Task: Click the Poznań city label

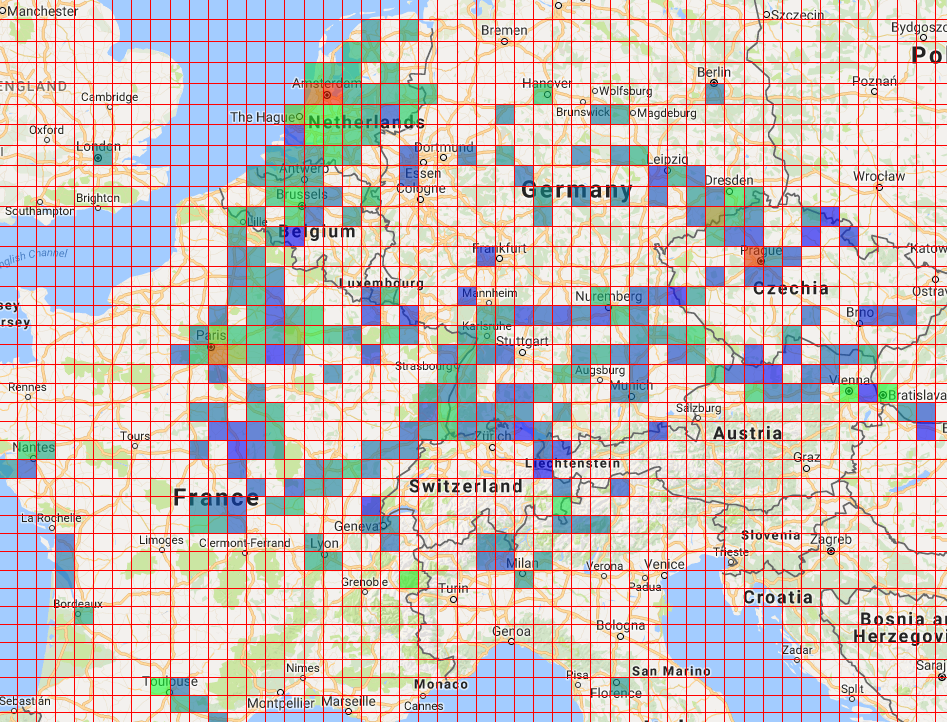Action: click(x=875, y=80)
